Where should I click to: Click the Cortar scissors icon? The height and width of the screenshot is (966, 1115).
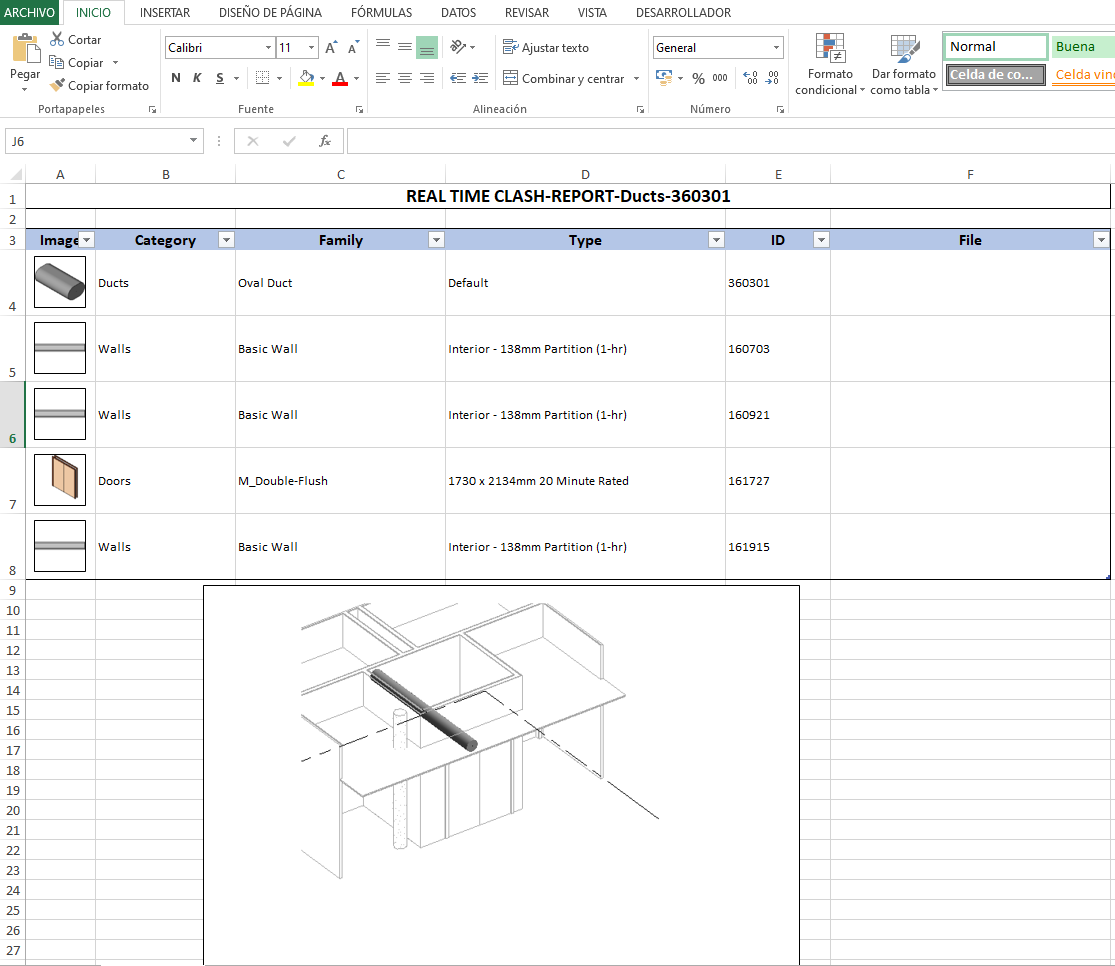(x=57, y=39)
